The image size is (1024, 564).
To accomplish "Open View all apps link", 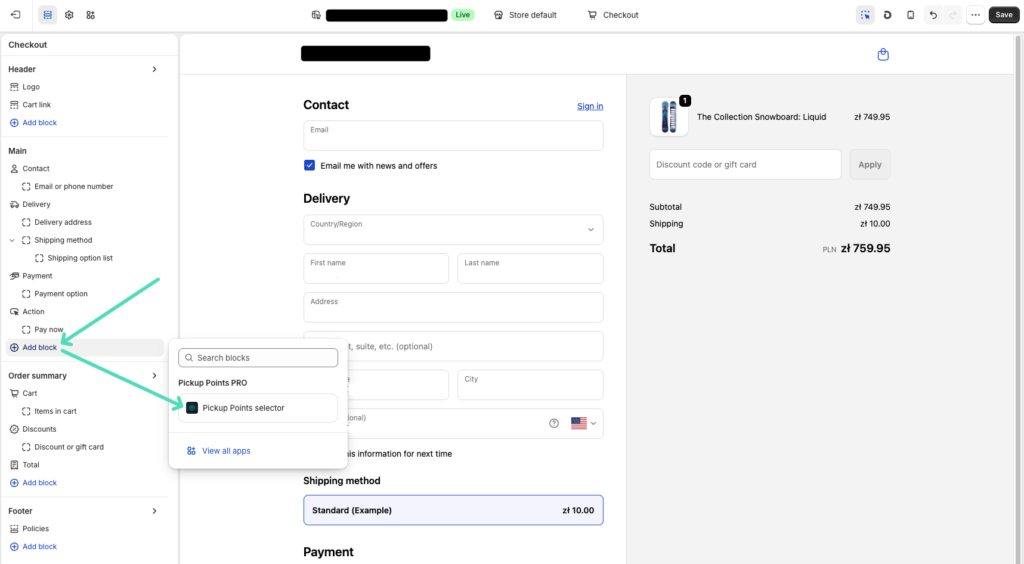I will [226, 451].
